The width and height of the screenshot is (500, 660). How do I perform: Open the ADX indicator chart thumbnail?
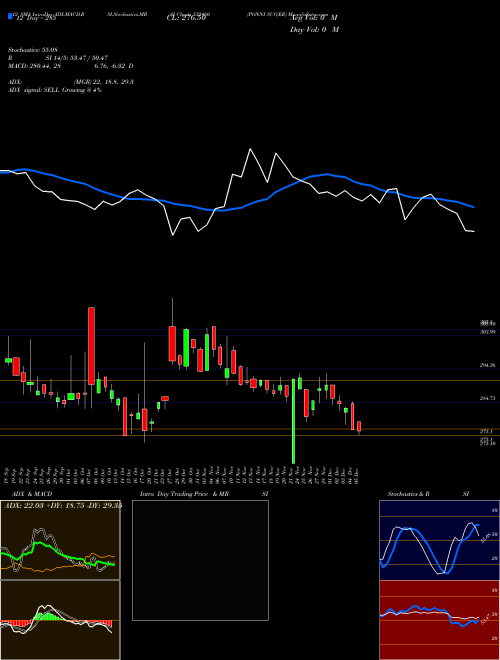[x=60, y=540]
